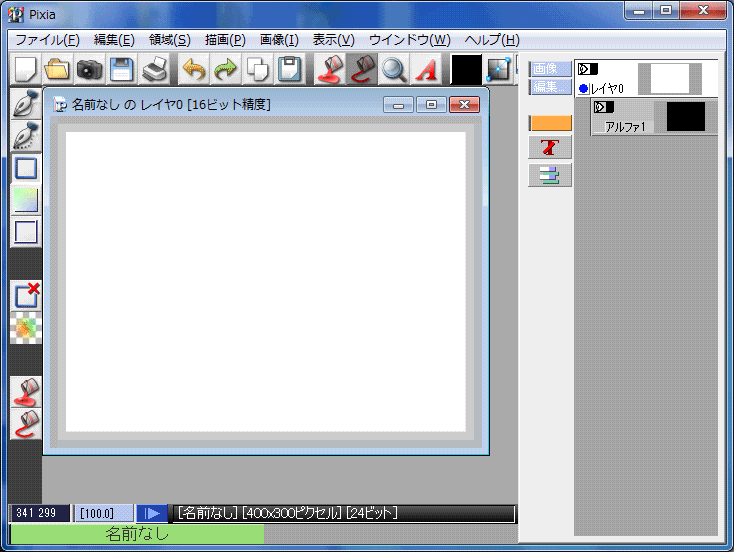
Task: Create a new blank image from toolbar
Action: pos(26,69)
